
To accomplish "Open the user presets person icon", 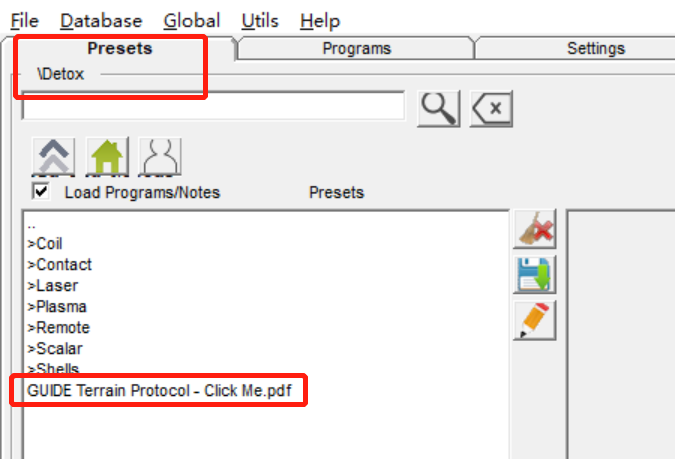I will click(x=160, y=156).
